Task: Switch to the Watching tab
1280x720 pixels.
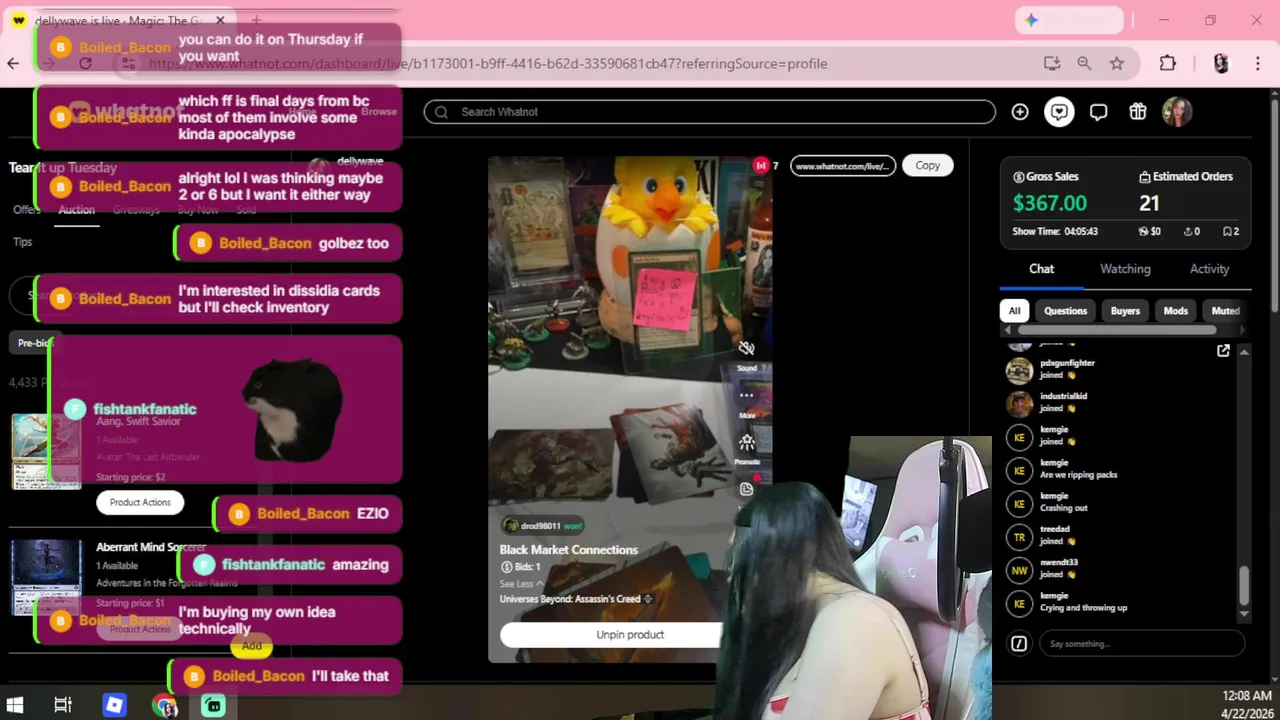Action: (1125, 269)
